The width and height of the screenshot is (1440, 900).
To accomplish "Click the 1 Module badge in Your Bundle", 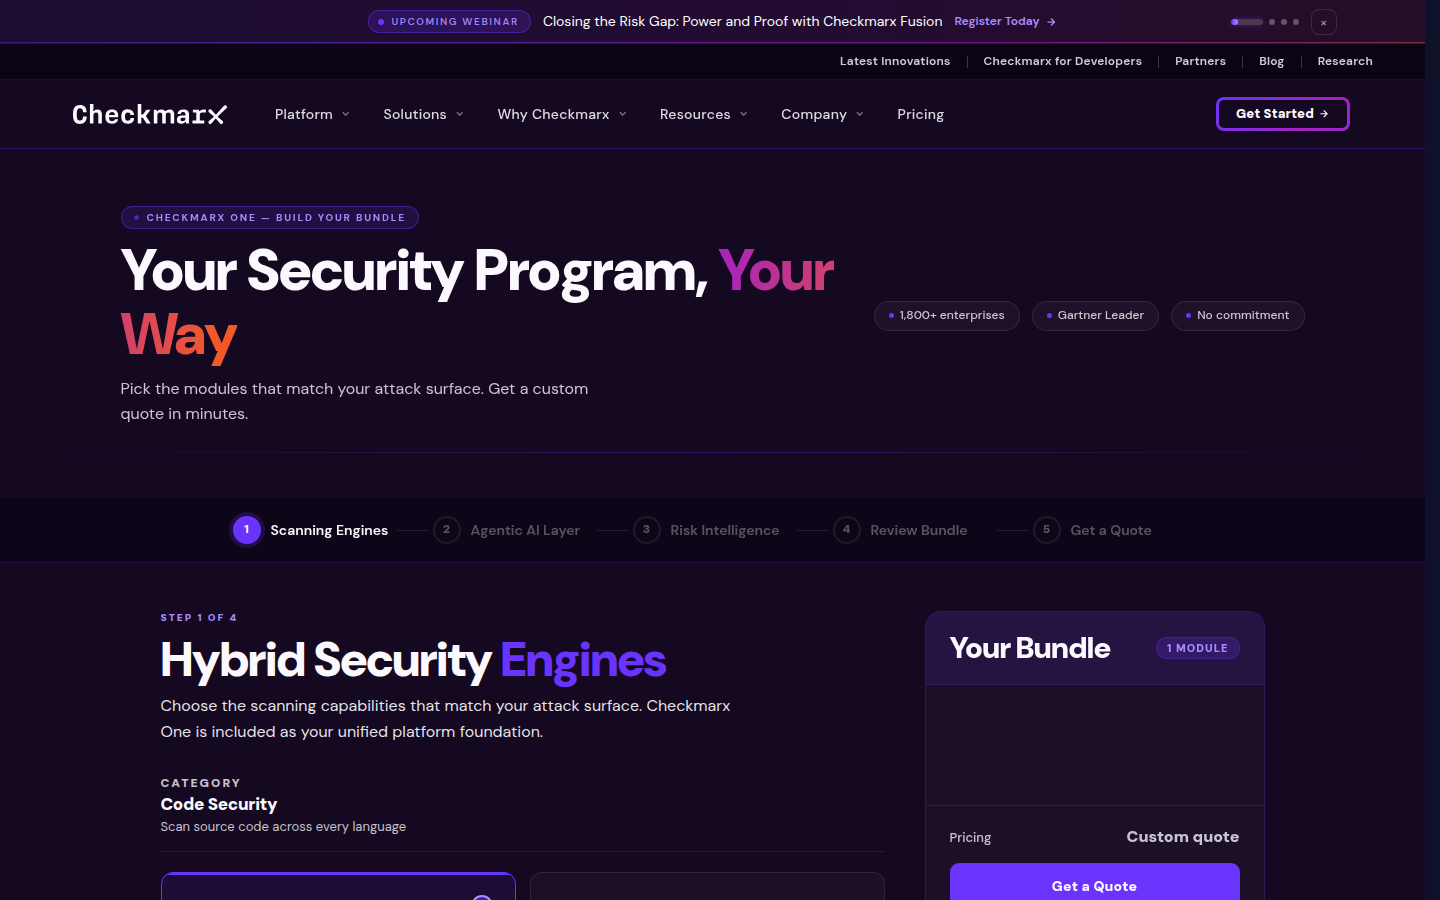I will tap(1197, 648).
